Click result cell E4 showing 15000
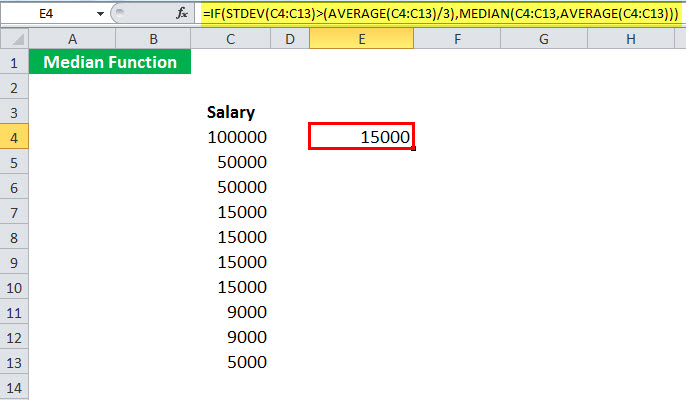 pos(361,137)
